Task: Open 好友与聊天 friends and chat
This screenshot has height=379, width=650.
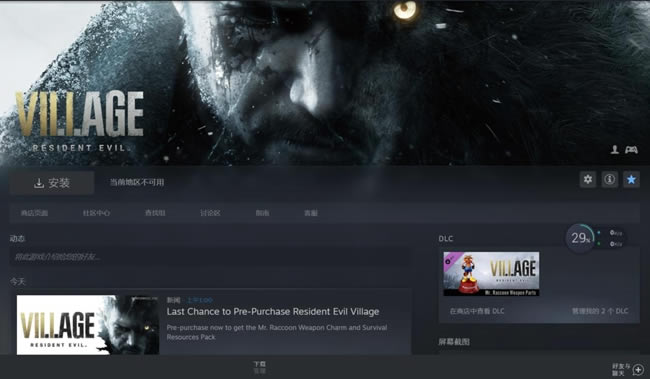Action: coord(621,369)
